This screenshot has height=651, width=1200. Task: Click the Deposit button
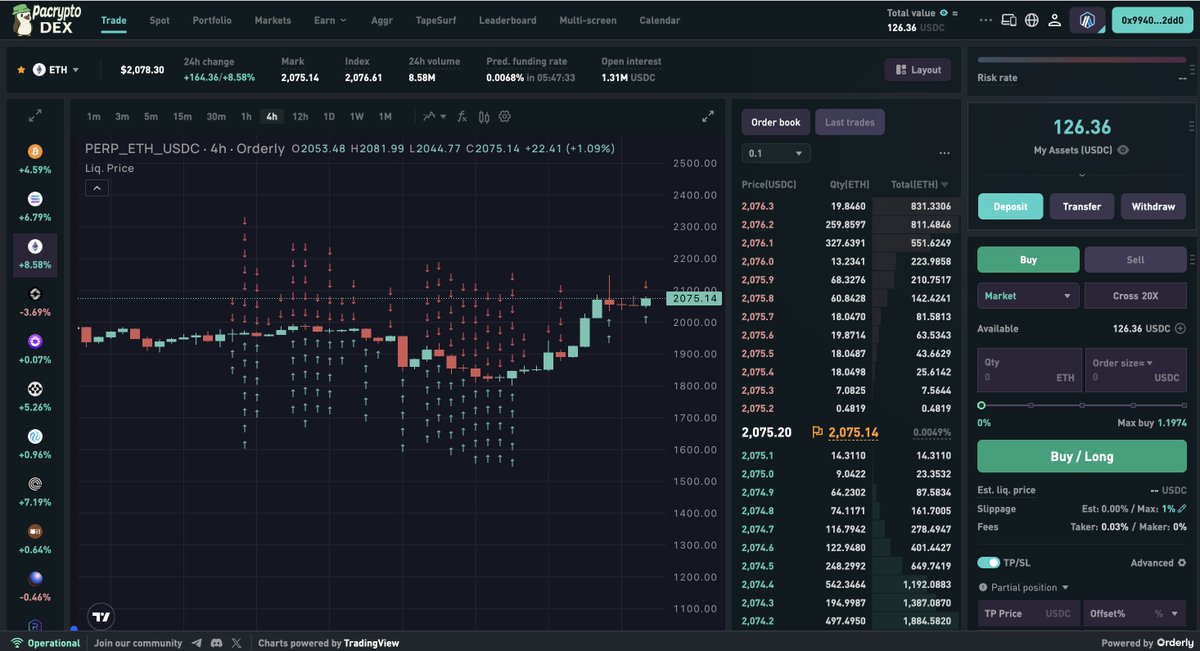pyautogui.click(x=1010, y=206)
